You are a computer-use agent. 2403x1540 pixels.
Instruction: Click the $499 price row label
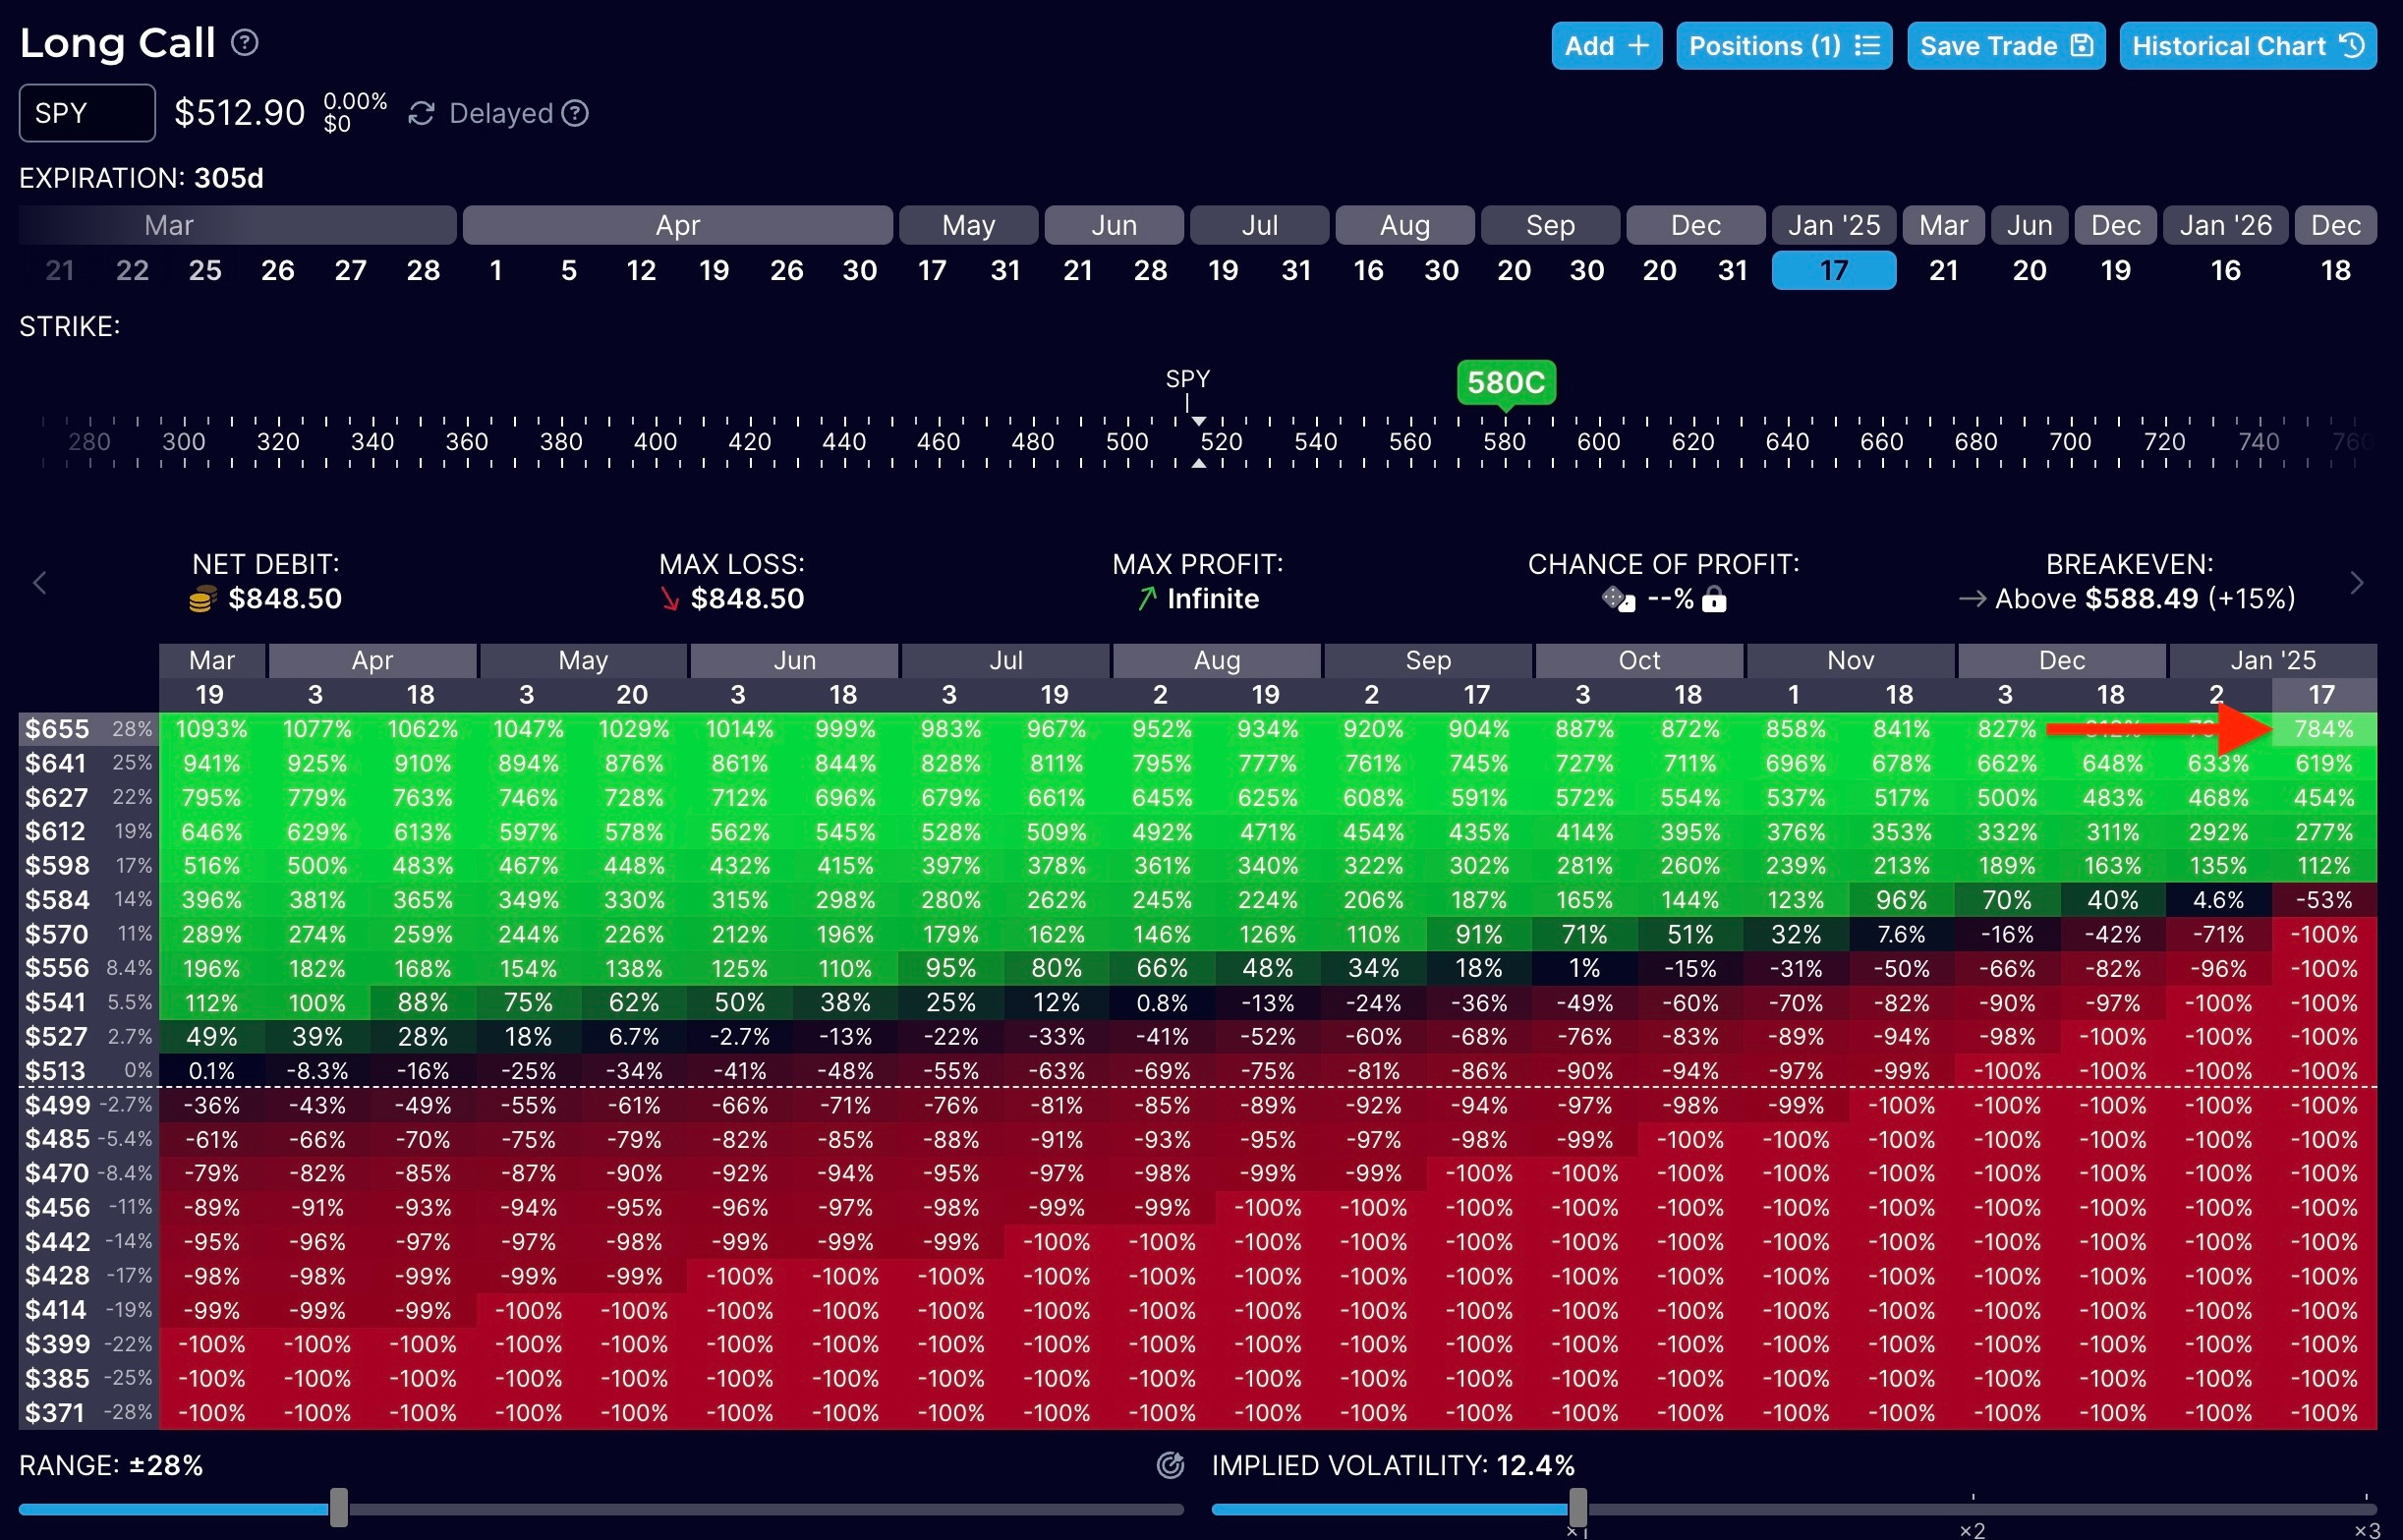[x=56, y=1105]
